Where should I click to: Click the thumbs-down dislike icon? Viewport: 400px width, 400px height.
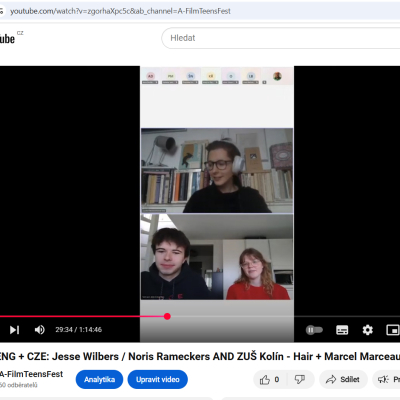point(300,379)
